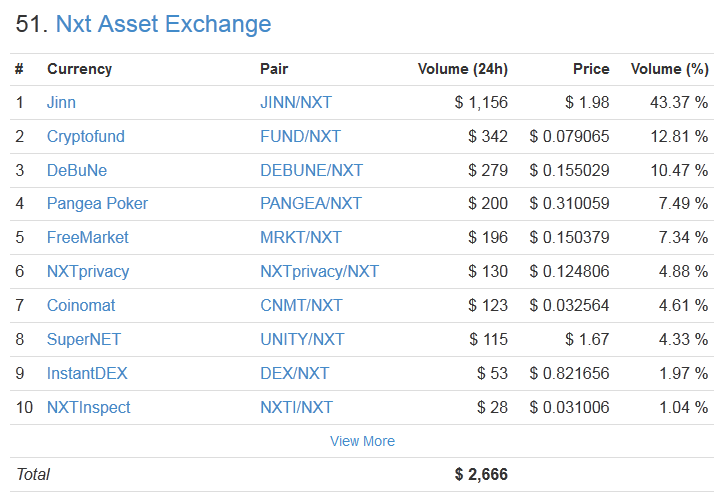Click the Currency column header

tap(80, 69)
